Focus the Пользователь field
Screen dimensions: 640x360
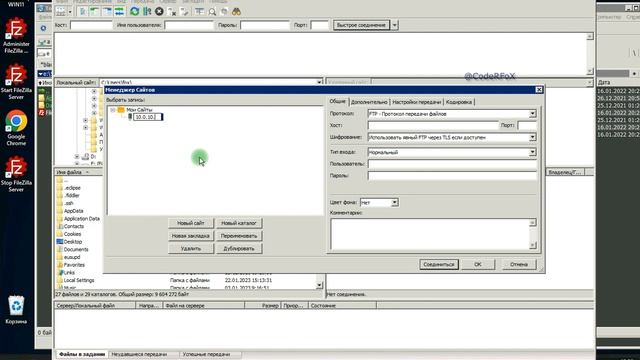(452, 164)
